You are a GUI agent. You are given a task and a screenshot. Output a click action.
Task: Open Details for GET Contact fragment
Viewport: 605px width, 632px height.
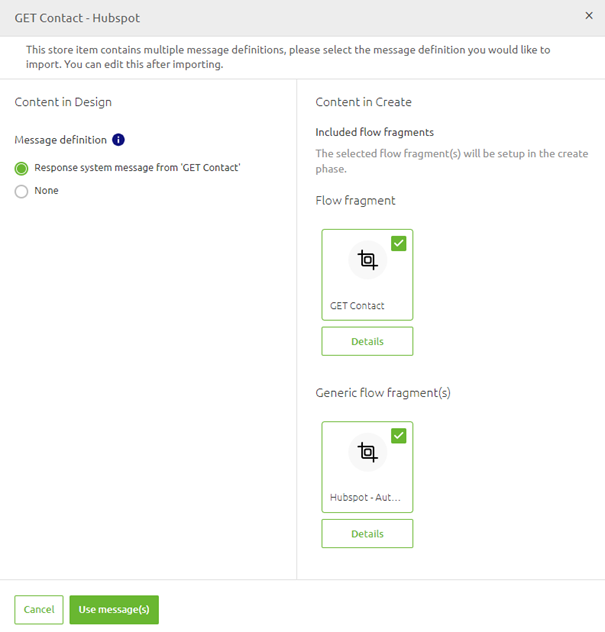coord(367,341)
